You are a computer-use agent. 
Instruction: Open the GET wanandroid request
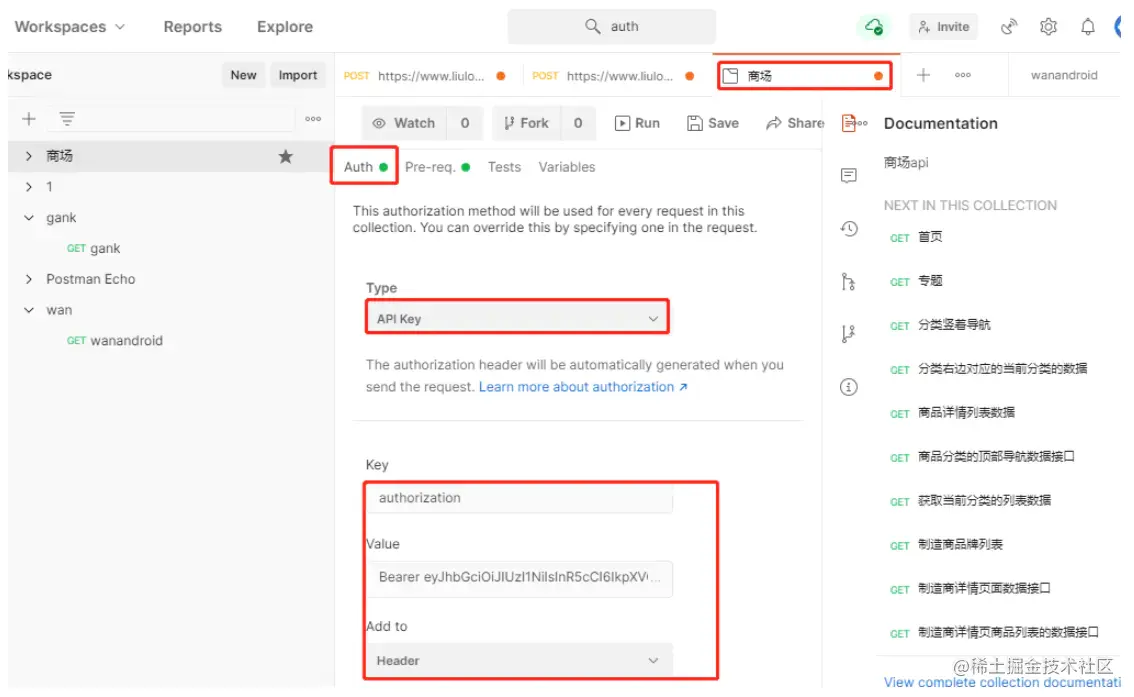pos(114,341)
